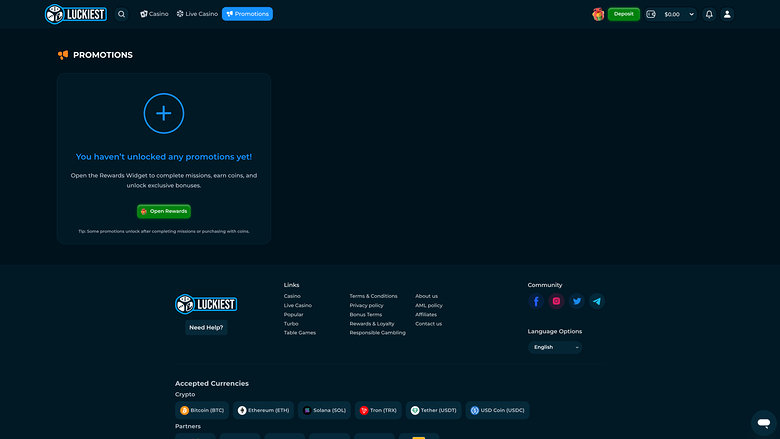Select the Promotions tab
780x439 pixels.
click(247, 14)
